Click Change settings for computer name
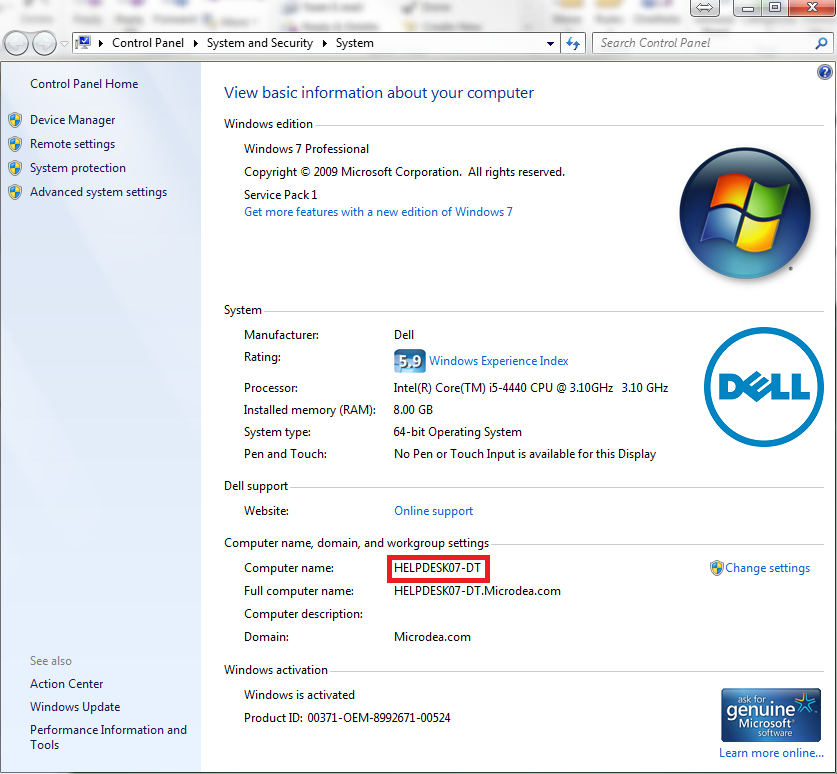Image resolution: width=837 pixels, height=774 pixels. click(767, 568)
